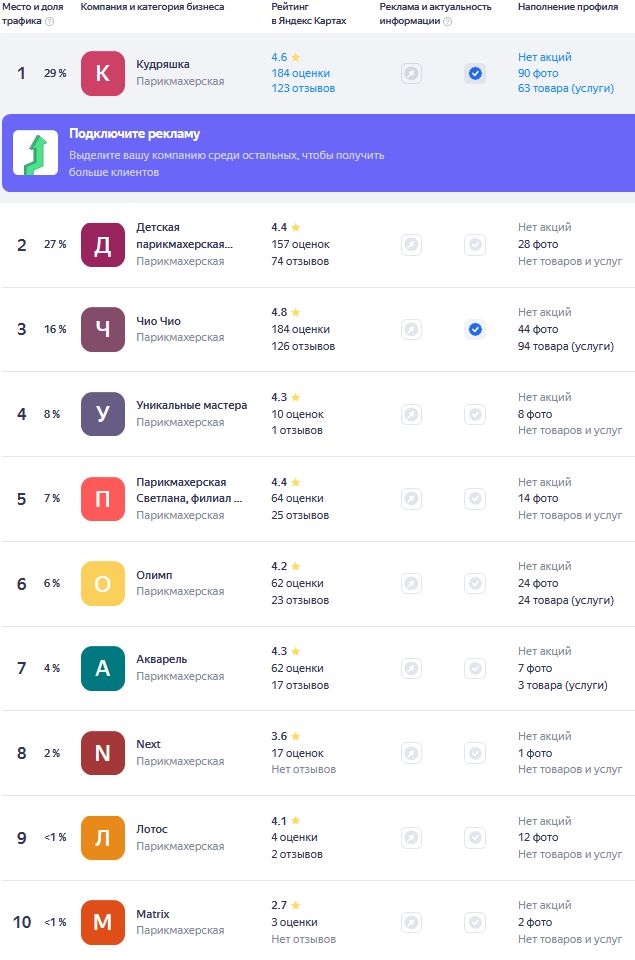Click the Наполнение профиля column header
Screen dimensions: 635x960
pyautogui.click(x=568, y=7)
